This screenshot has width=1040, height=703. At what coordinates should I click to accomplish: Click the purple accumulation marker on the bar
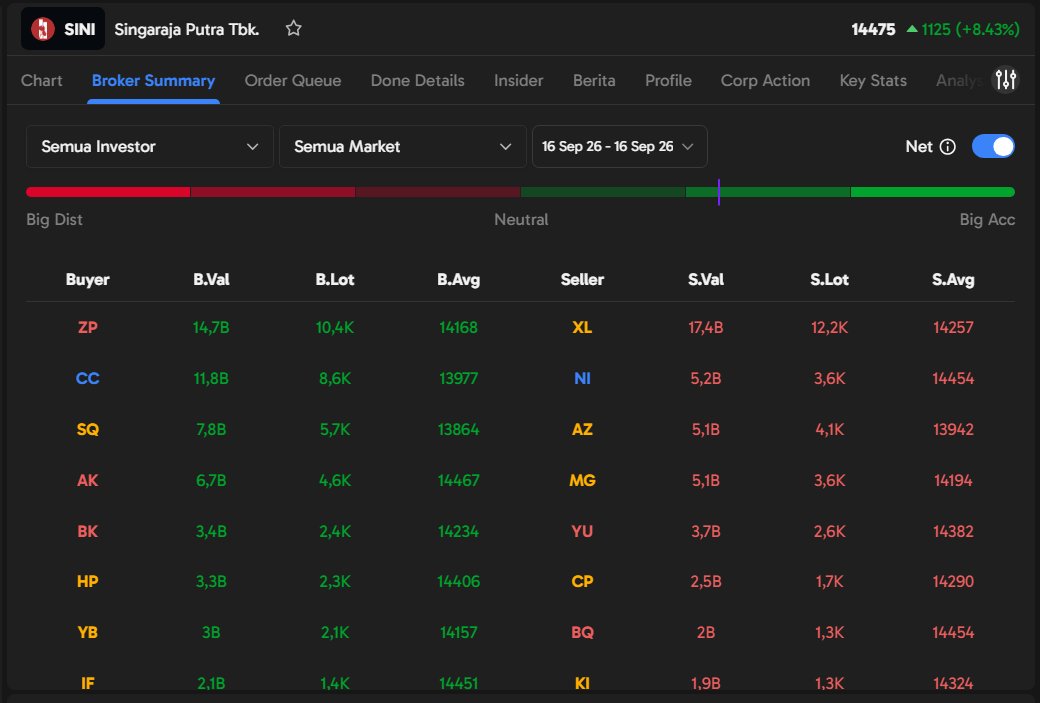(718, 192)
